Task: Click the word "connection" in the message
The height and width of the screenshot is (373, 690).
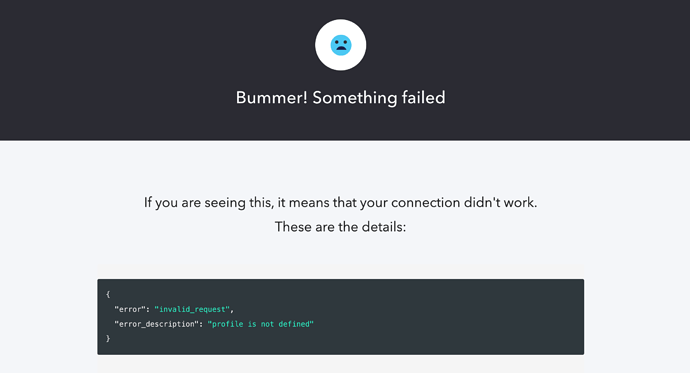Action: (426, 202)
